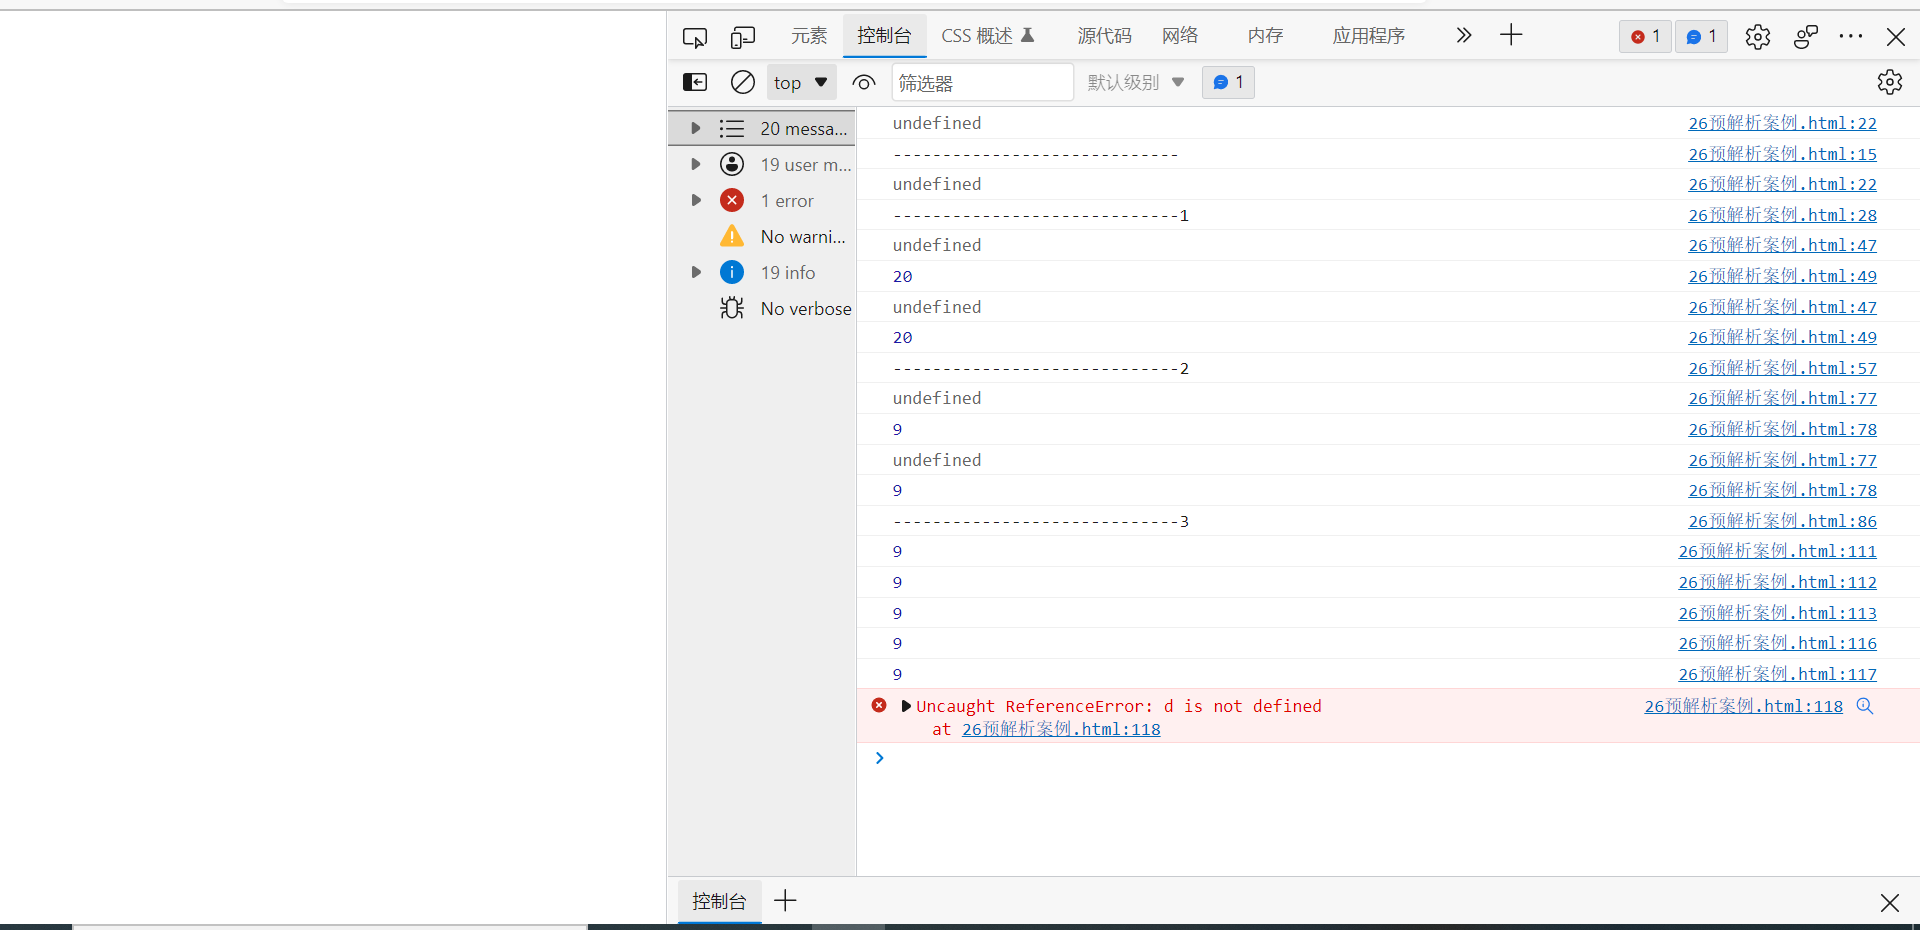Show more tabs chevron
This screenshot has width=1920, height=930.
pos(1464,36)
